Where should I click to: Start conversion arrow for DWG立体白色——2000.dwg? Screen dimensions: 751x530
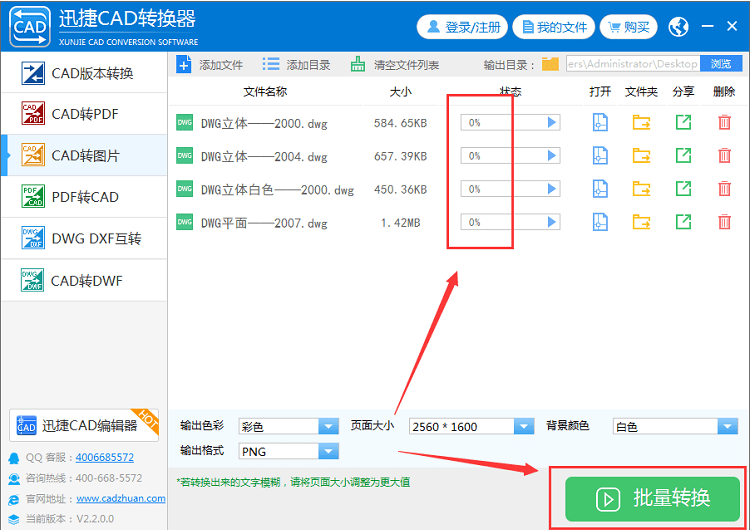click(552, 189)
